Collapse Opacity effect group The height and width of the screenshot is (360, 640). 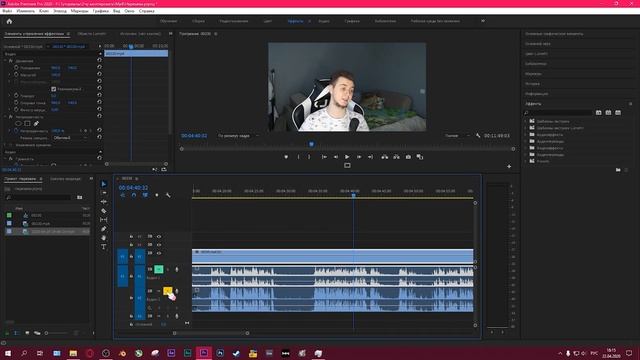click(x=6, y=117)
